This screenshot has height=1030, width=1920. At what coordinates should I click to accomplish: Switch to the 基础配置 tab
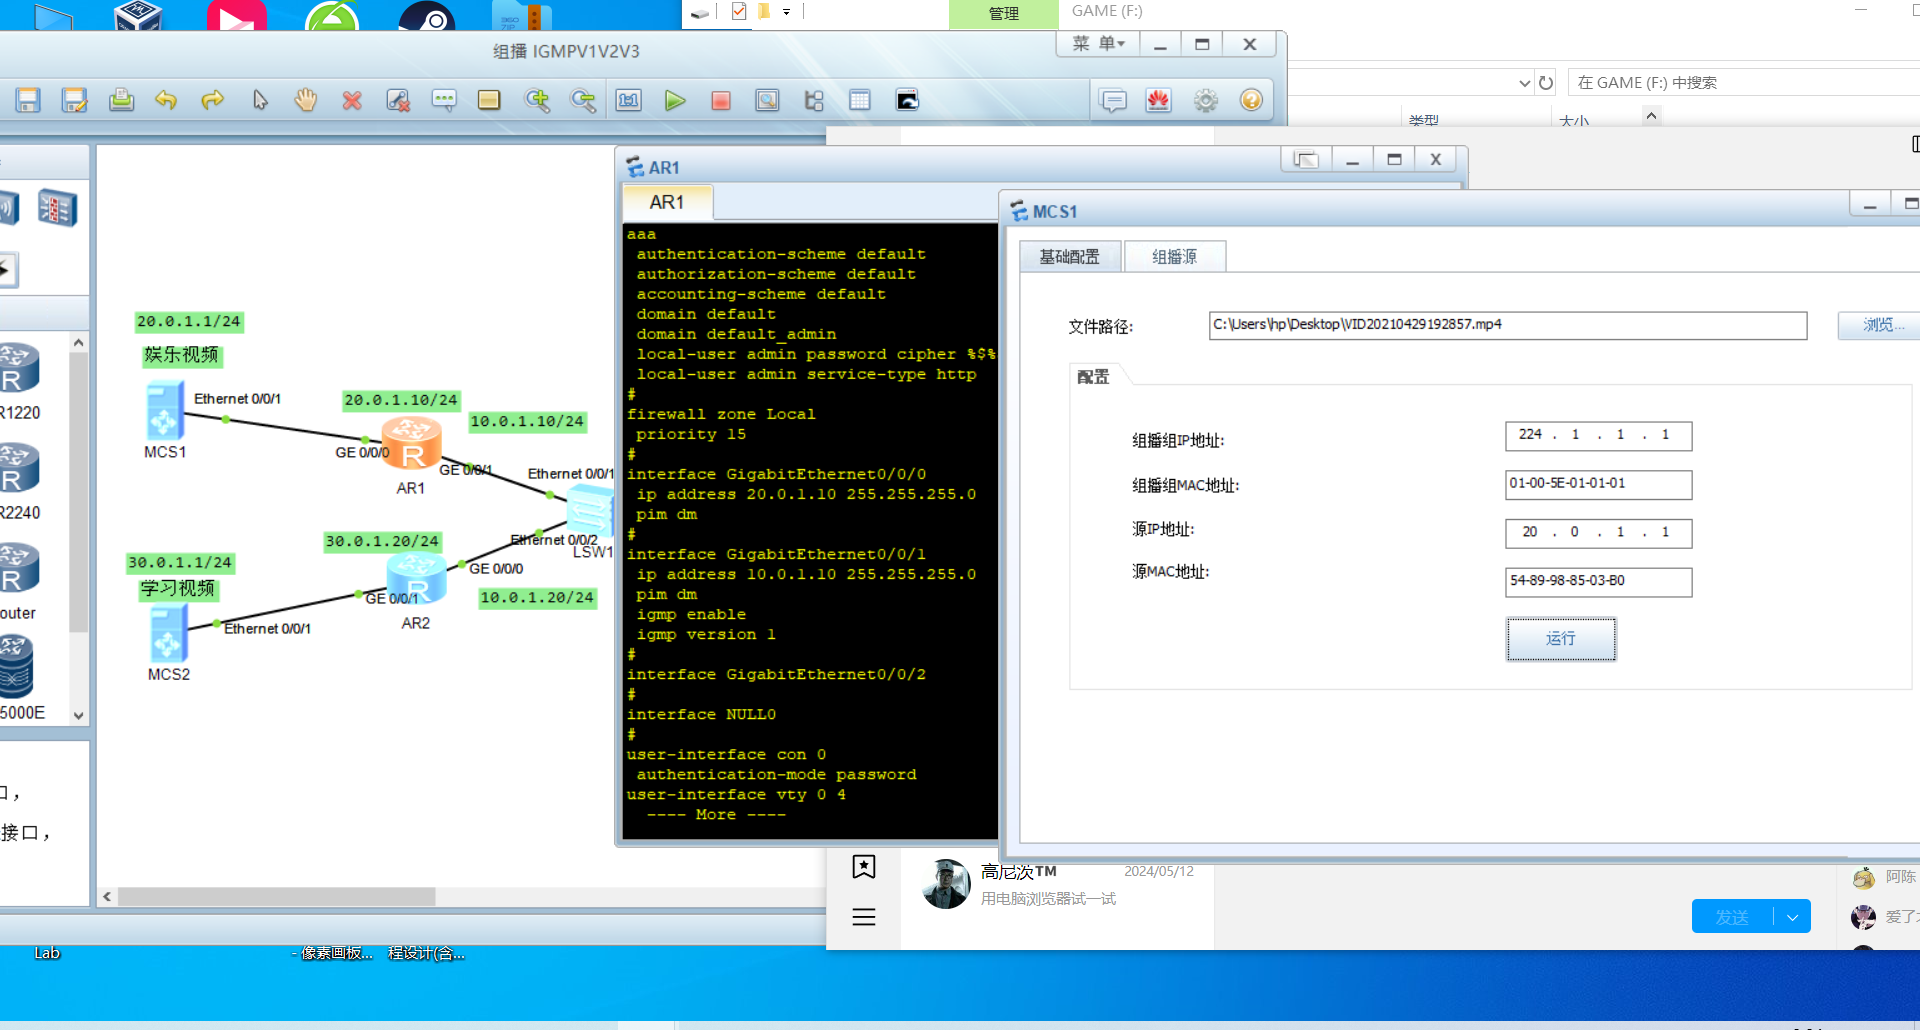coord(1069,257)
